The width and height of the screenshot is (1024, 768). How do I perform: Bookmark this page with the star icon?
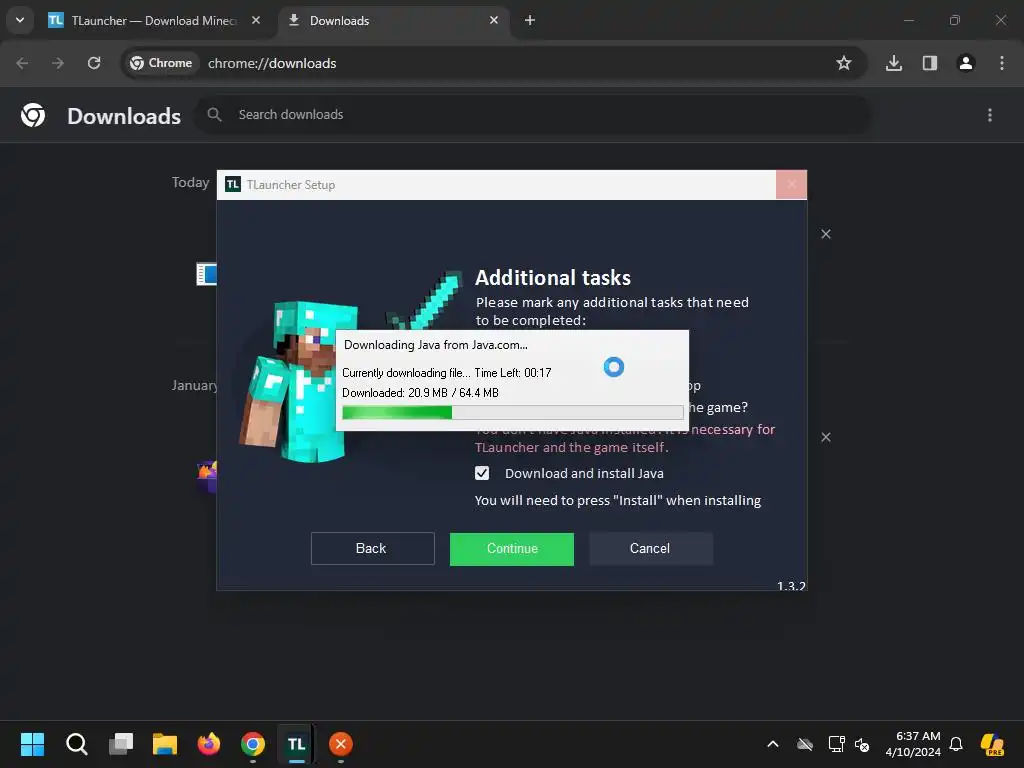click(844, 63)
